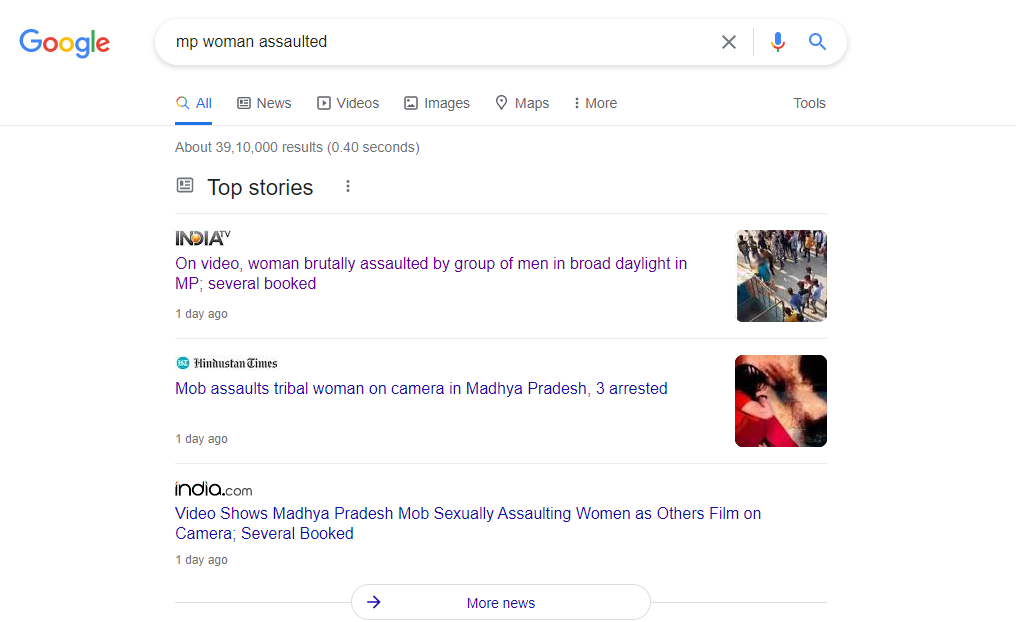Switch to the Images tab

tap(437, 104)
